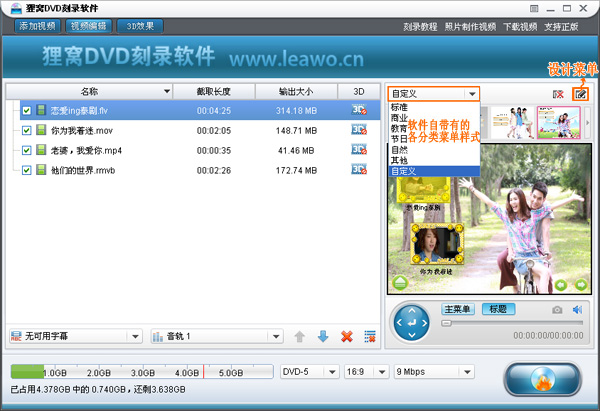Open the DVD-5 disc type dropdown
Image resolution: width=600 pixels, height=411 pixels.
(x=310, y=372)
